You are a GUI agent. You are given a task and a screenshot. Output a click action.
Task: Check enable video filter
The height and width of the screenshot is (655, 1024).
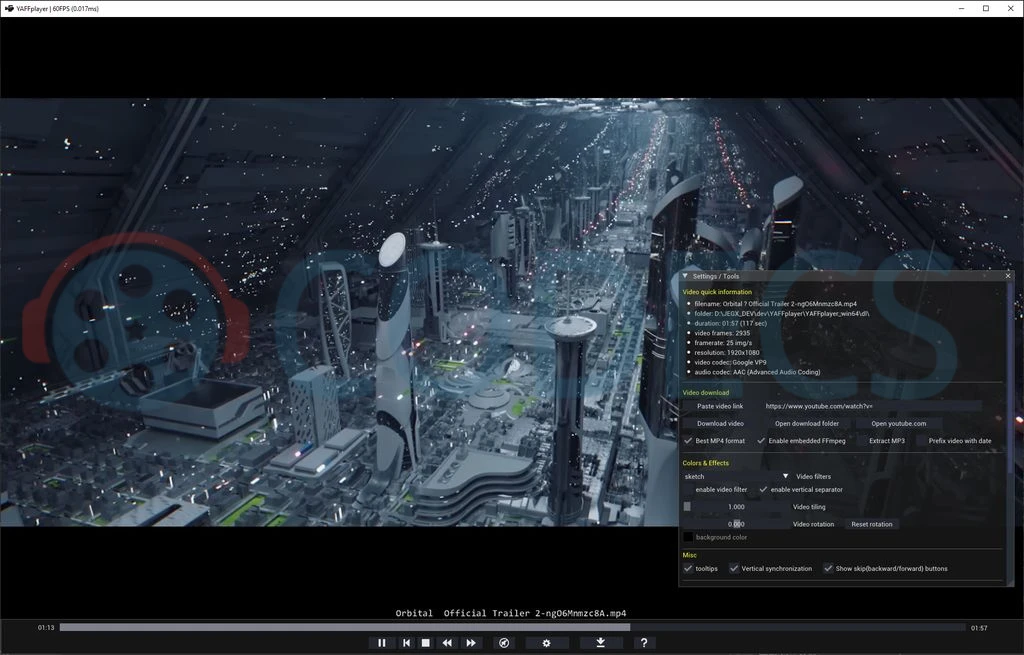click(688, 489)
